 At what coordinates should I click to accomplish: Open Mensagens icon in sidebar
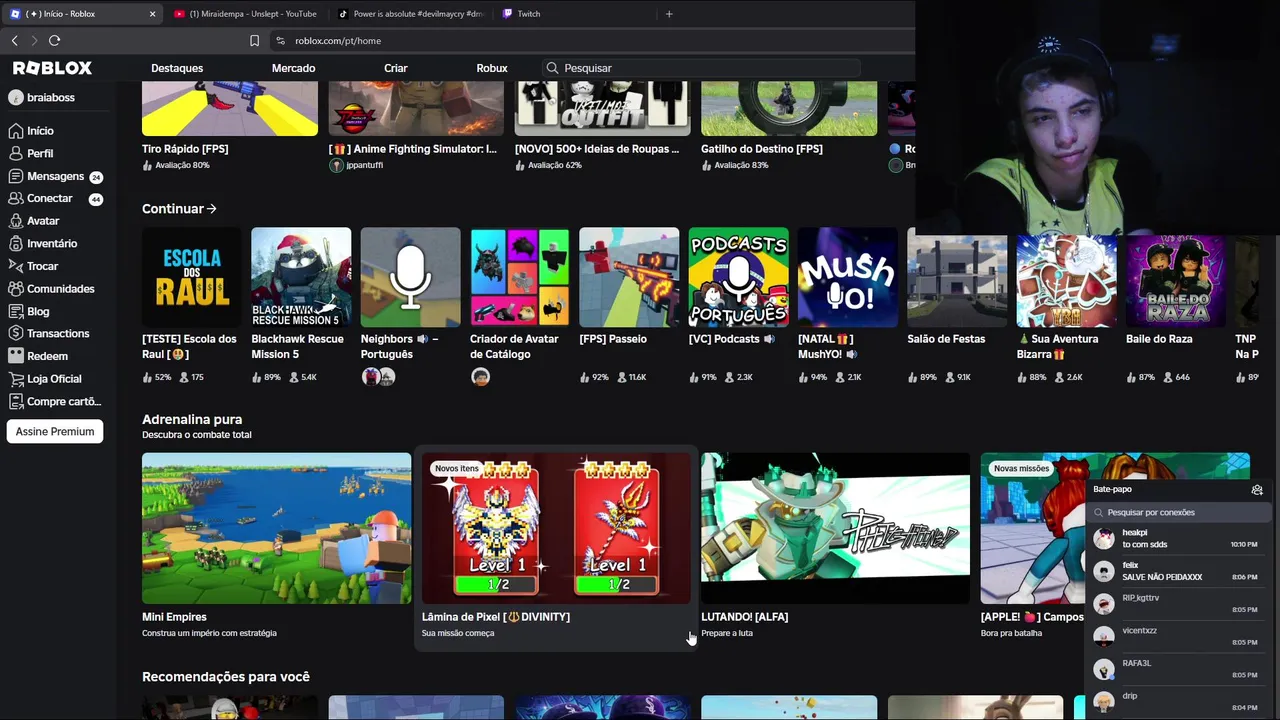[x=15, y=176]
